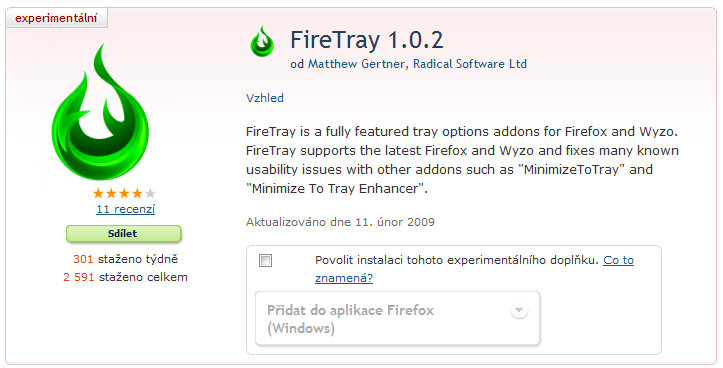This screenshot has height=368, width=723.
Task: Click the small FireTray icon beside the title
Action: pyautogui.click(x=262, y=42)
